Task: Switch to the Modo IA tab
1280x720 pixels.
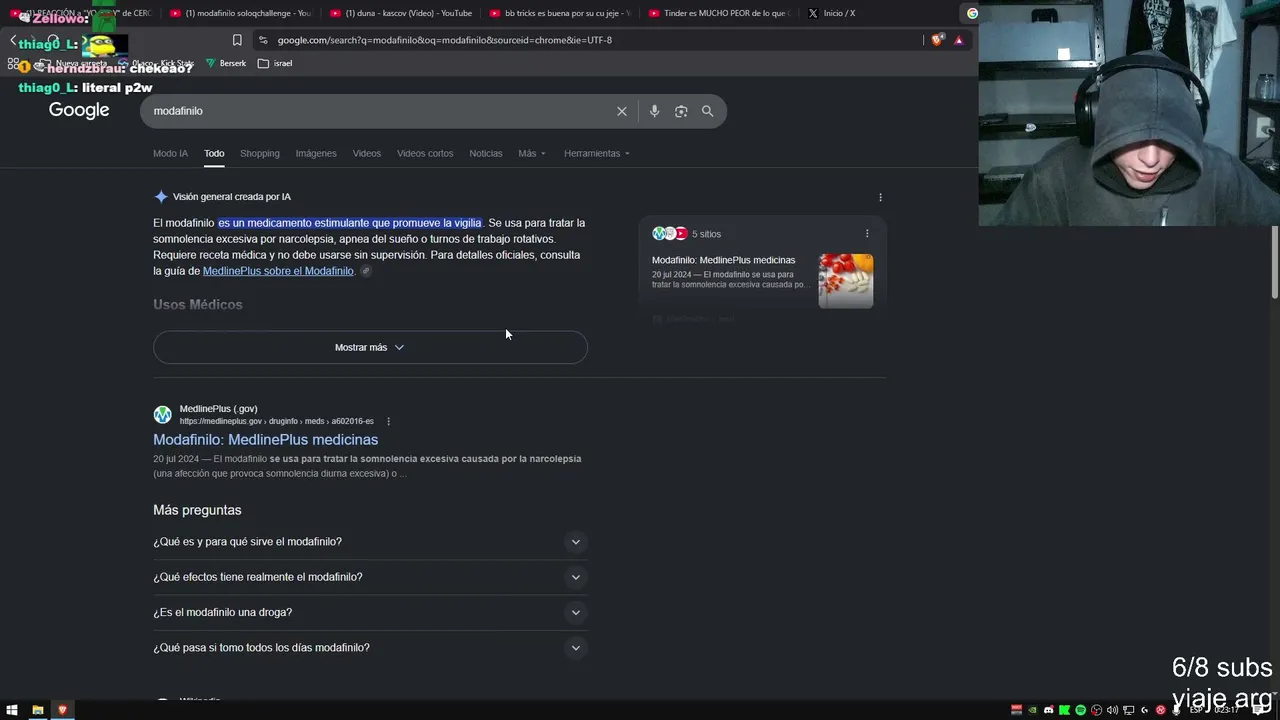Action: pos(170,153)
